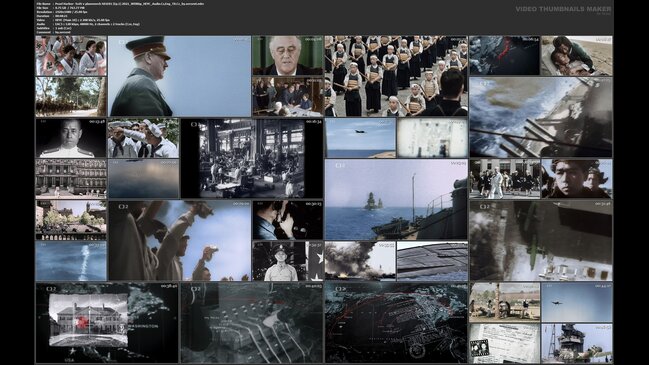The height and width of the screenshot is (365, 649).
Task: Open thumbnail of two pilots in flight helmets
Action: (577, 179)
